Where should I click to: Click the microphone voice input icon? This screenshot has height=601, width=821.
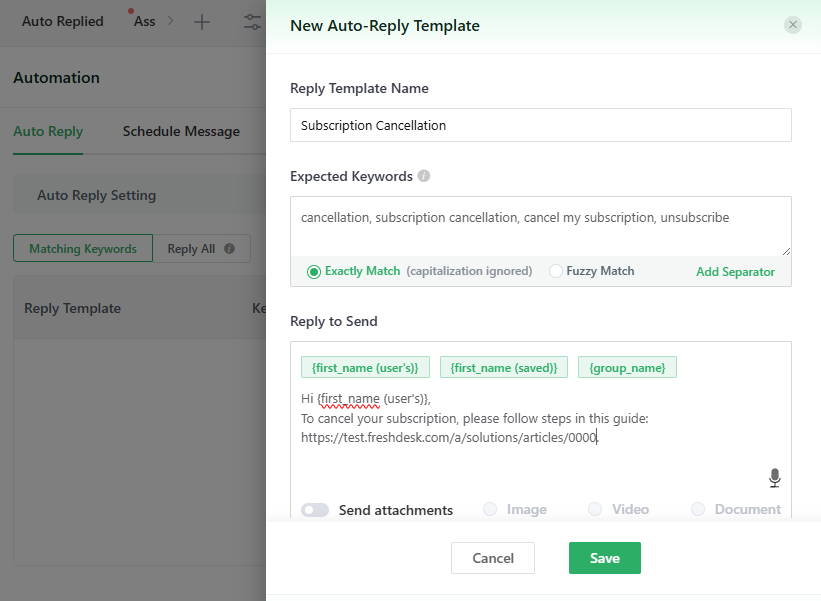pyautogui.click(x=774, y=478)
